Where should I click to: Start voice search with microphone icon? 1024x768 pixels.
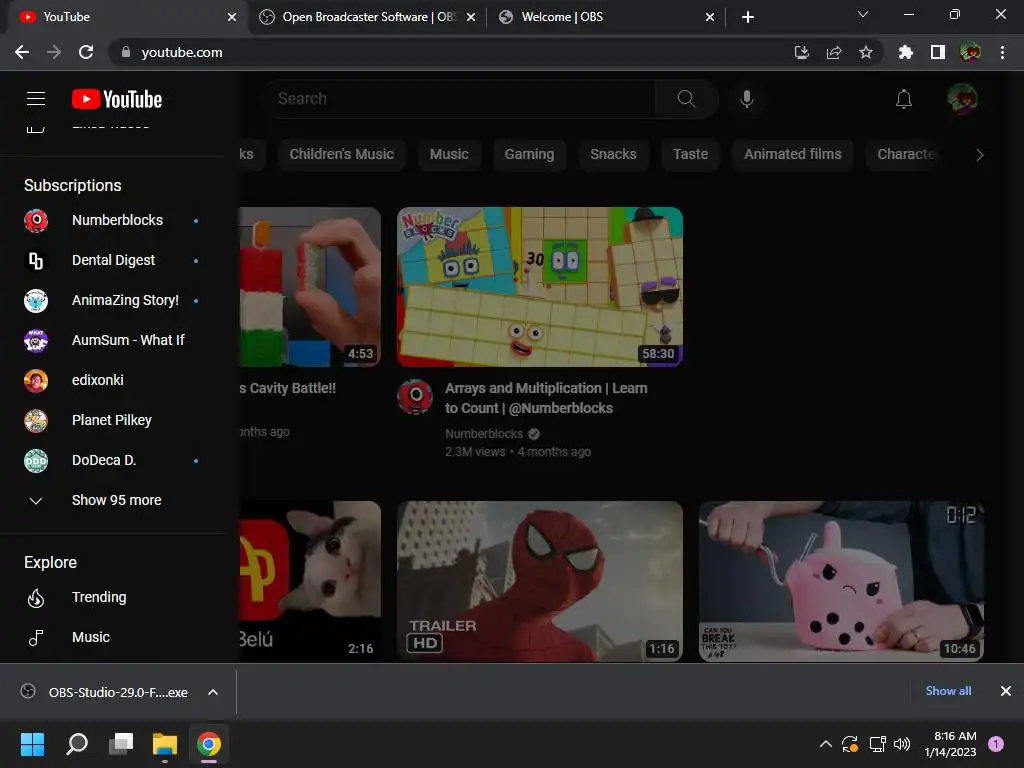coord(746,99)
